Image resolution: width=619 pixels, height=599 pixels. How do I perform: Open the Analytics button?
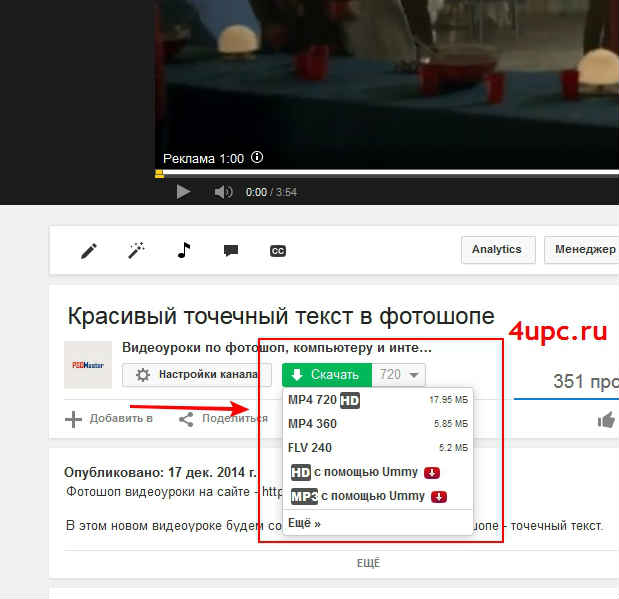click(497, 250)
